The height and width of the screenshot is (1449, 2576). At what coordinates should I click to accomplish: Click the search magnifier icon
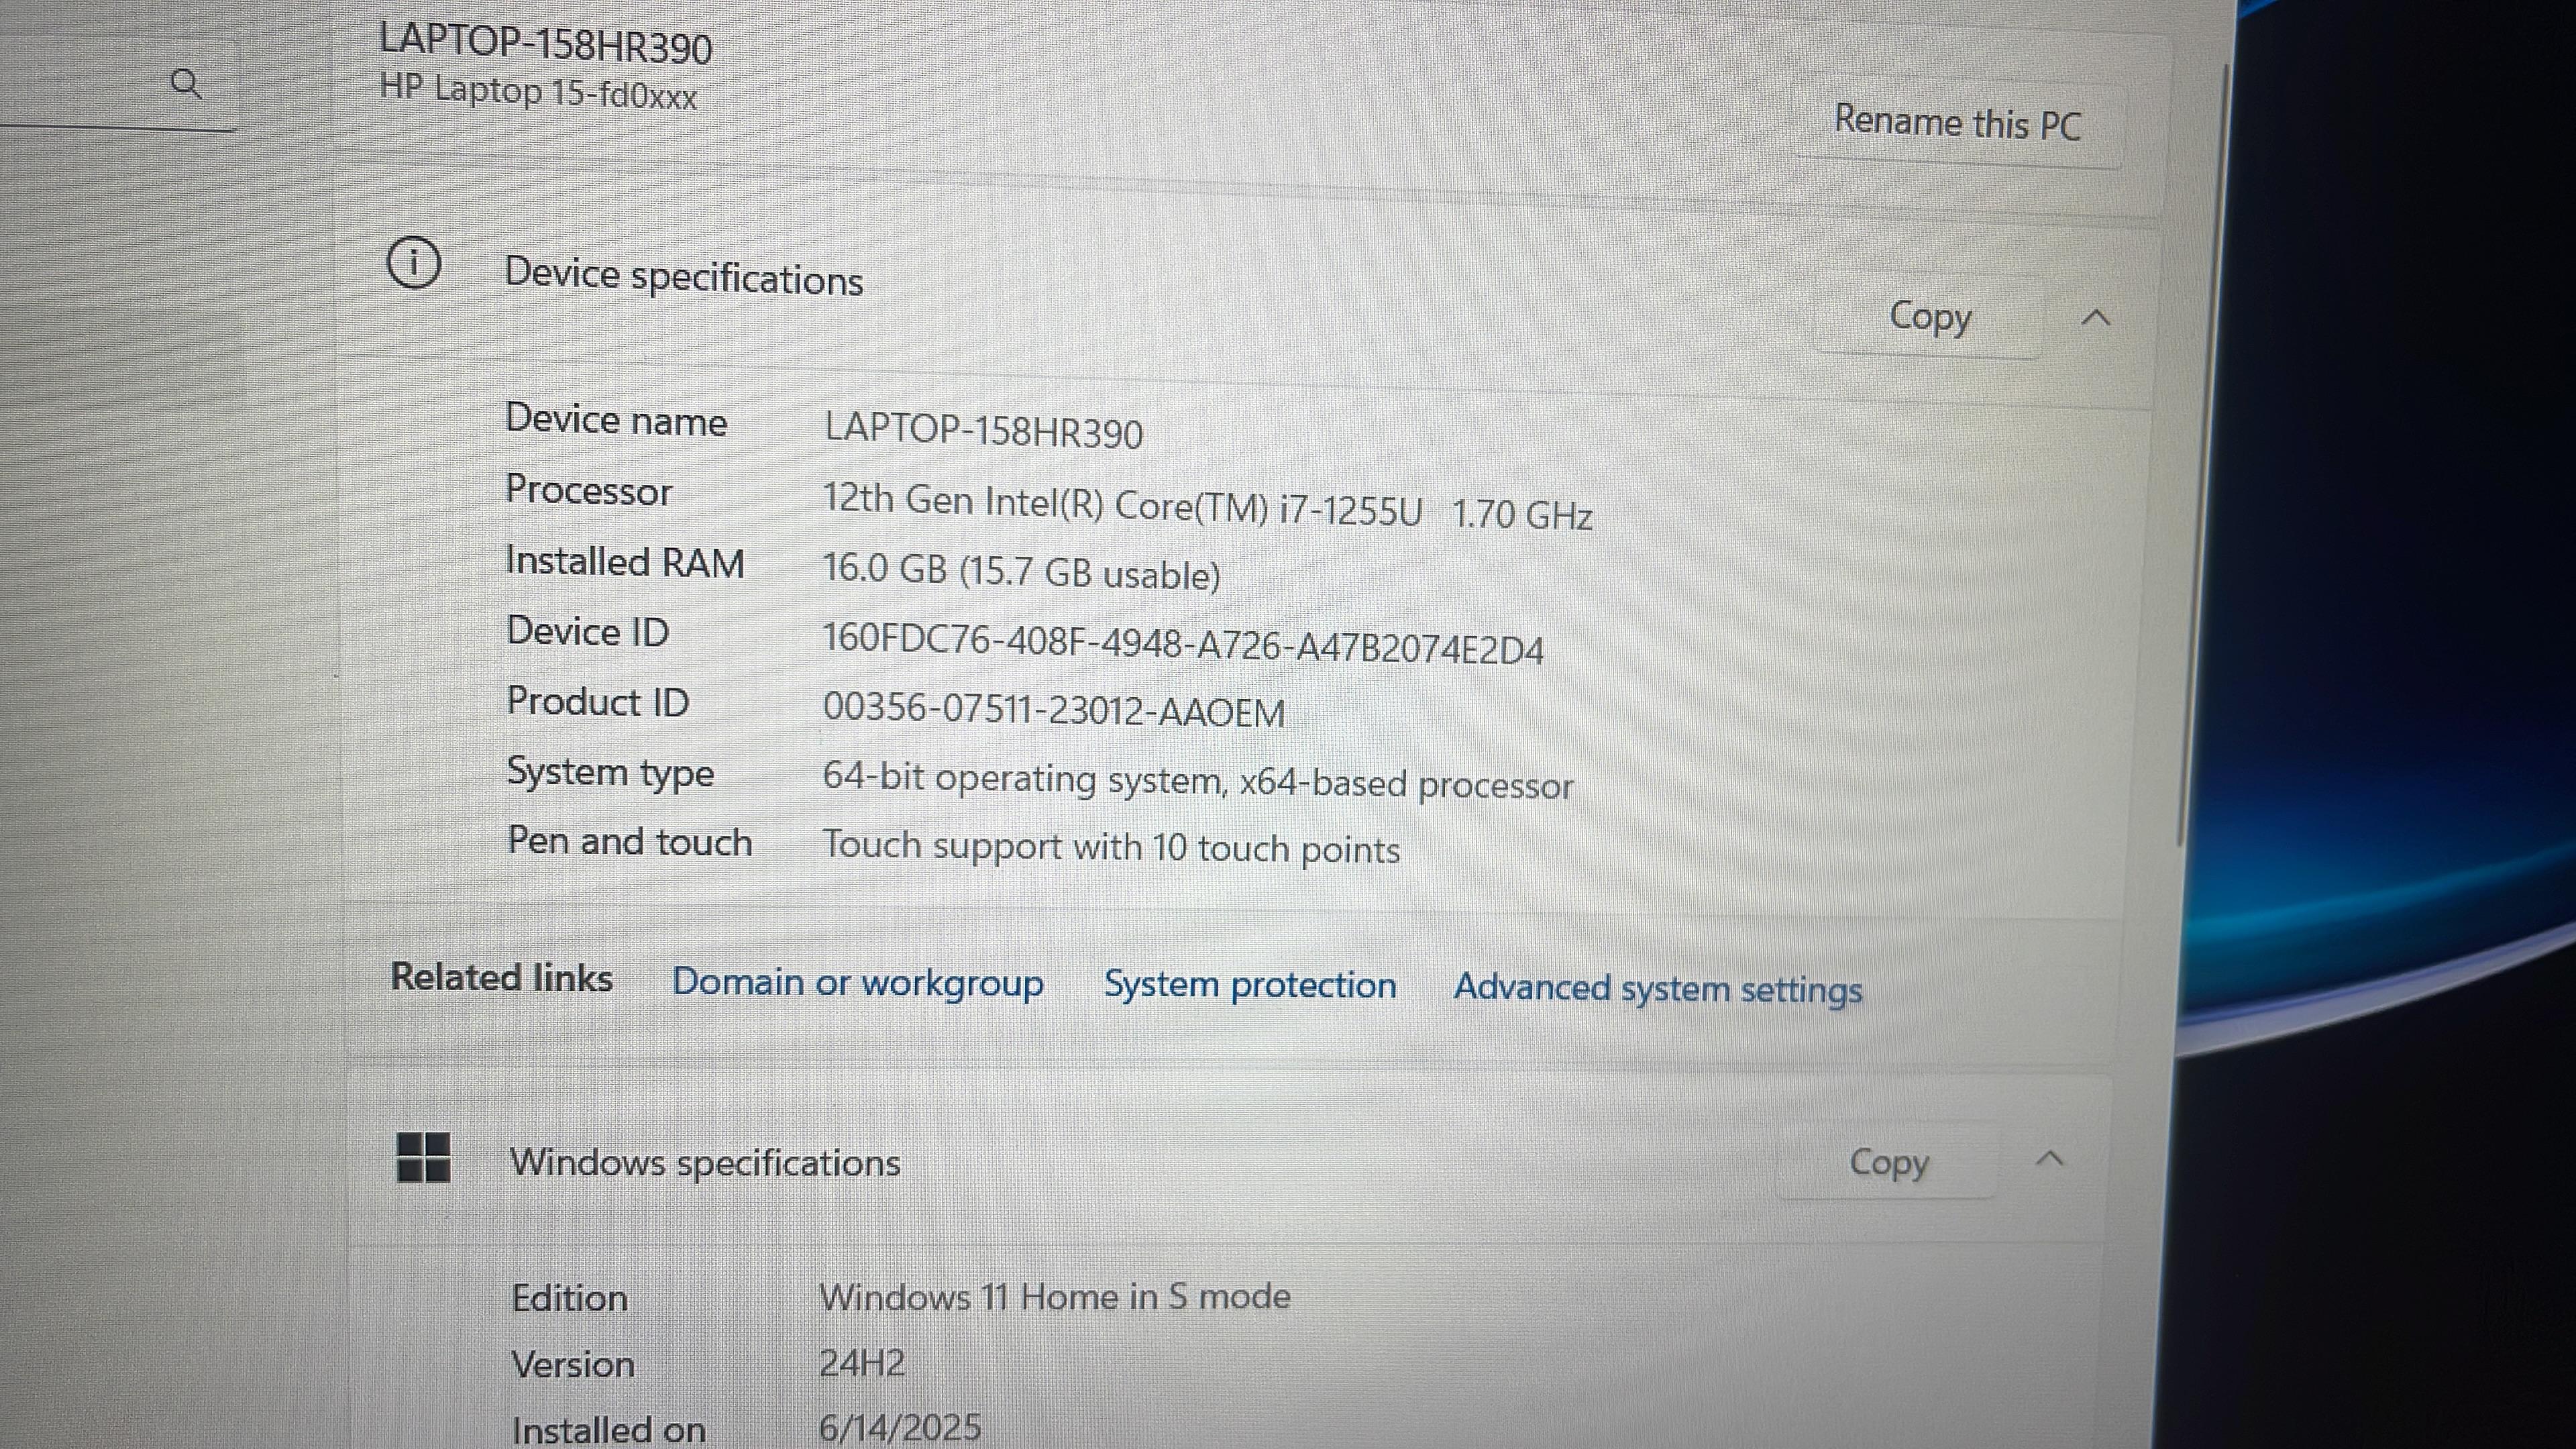point(186,83)
